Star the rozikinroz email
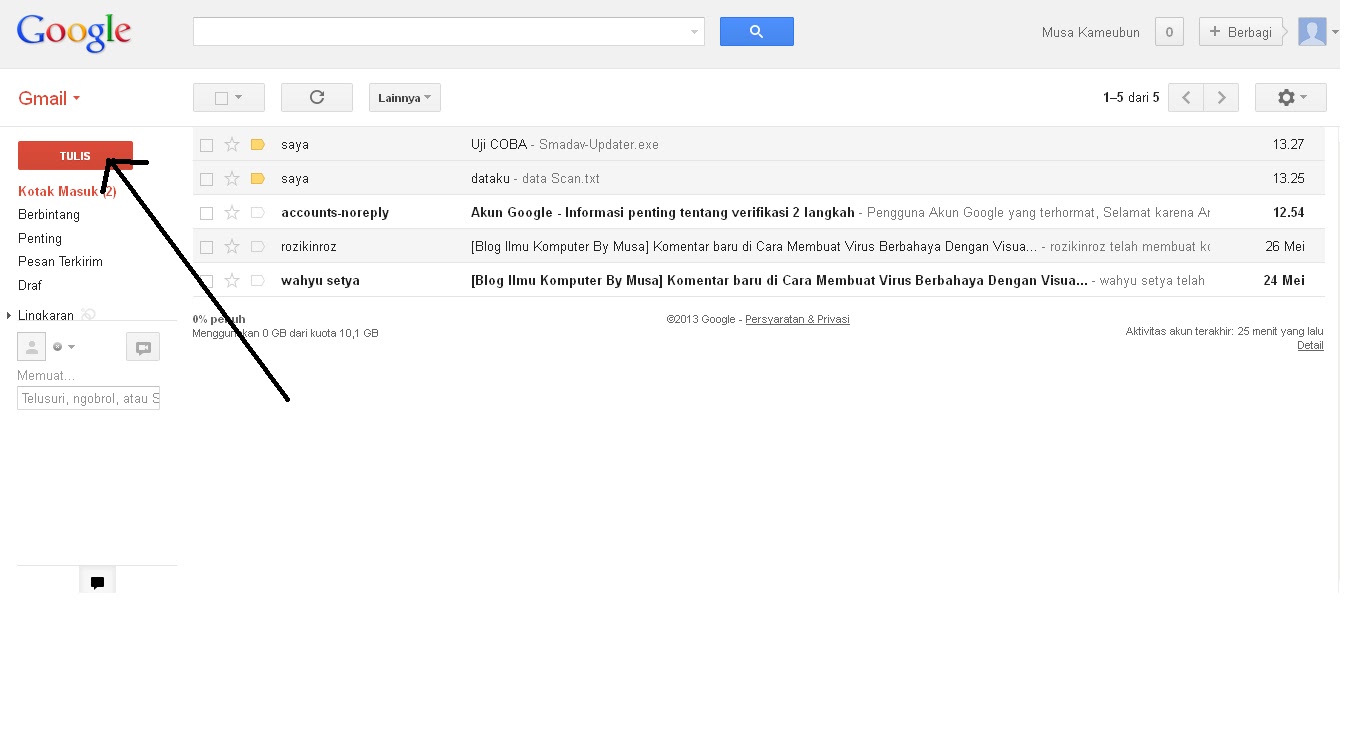The width and height of the screenshot is (1351, 735). [232, 246]
